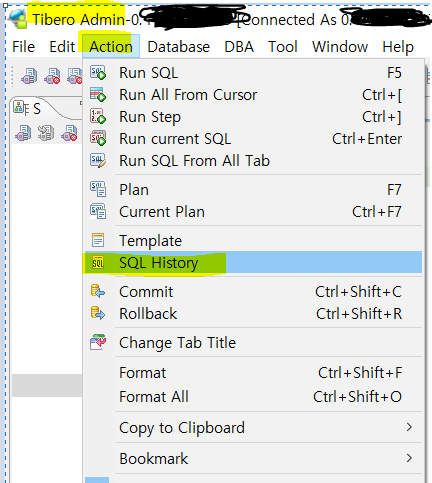Choose Run SQL From All Tab
Image resolution: width=432 pixels, height=483 pixels.
click(253, 161)
